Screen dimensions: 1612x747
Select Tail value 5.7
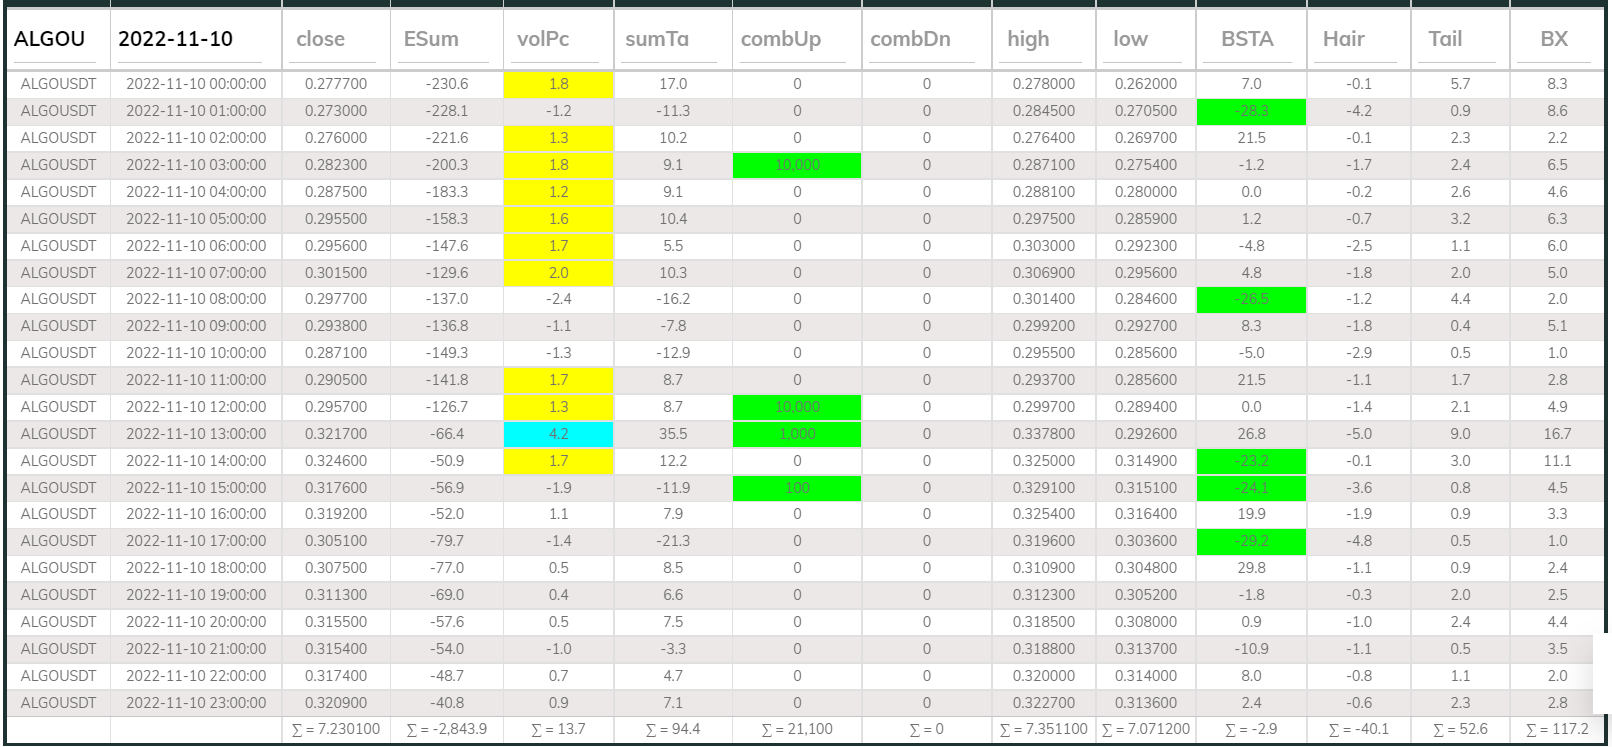click(x=1460, y=84)
